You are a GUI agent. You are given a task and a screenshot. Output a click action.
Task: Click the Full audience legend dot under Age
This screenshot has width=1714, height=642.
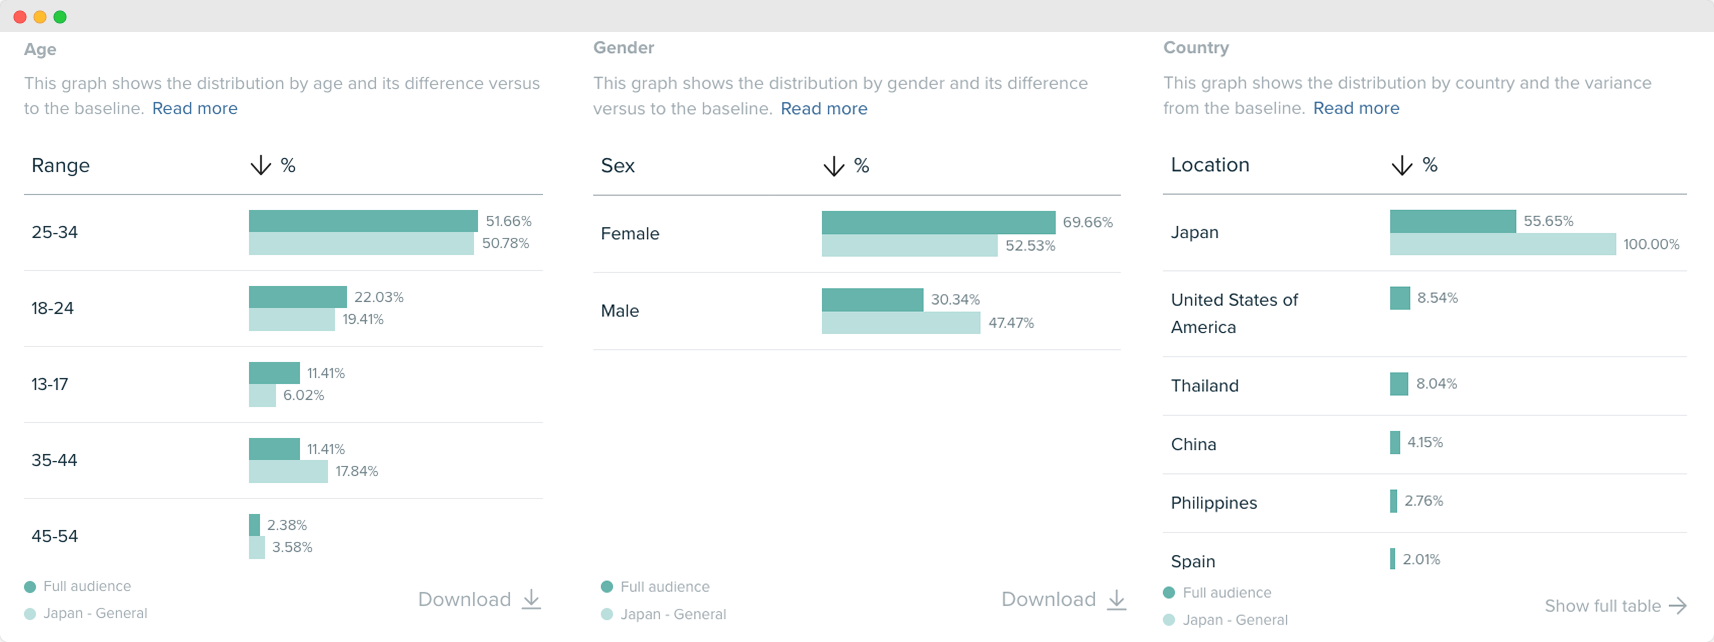30,587
